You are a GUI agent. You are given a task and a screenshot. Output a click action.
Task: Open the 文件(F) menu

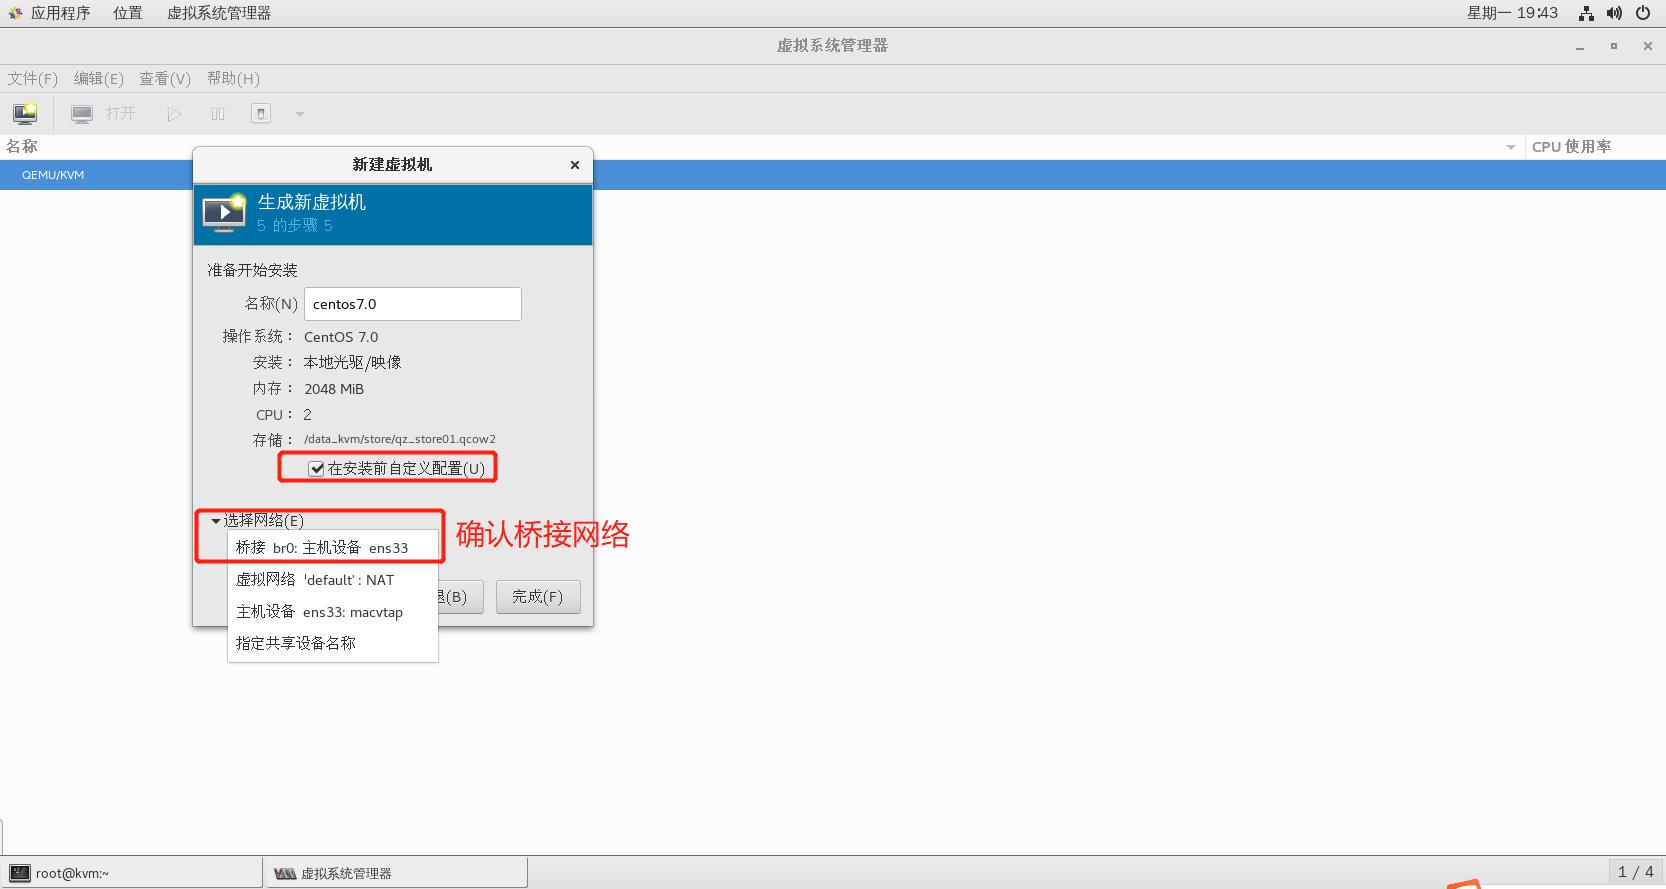pyautogui.click(x=33, y=79)
